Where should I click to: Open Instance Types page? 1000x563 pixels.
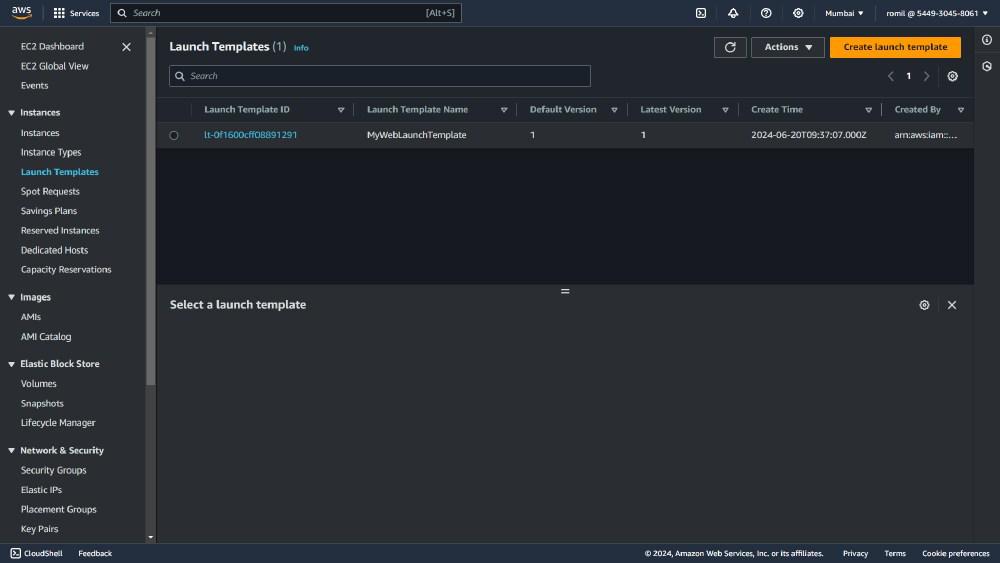tap(51, 152)
